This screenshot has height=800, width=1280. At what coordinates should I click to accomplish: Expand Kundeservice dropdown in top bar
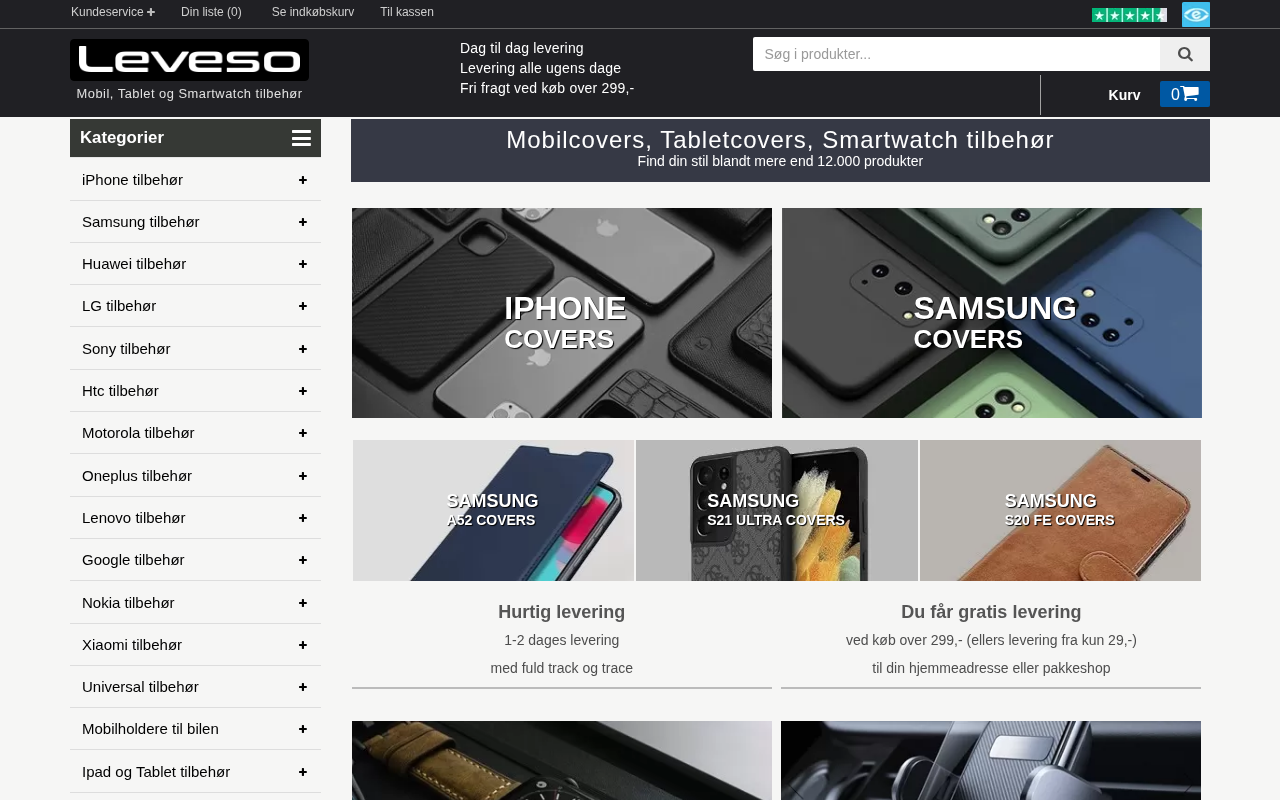pos(113,12)
